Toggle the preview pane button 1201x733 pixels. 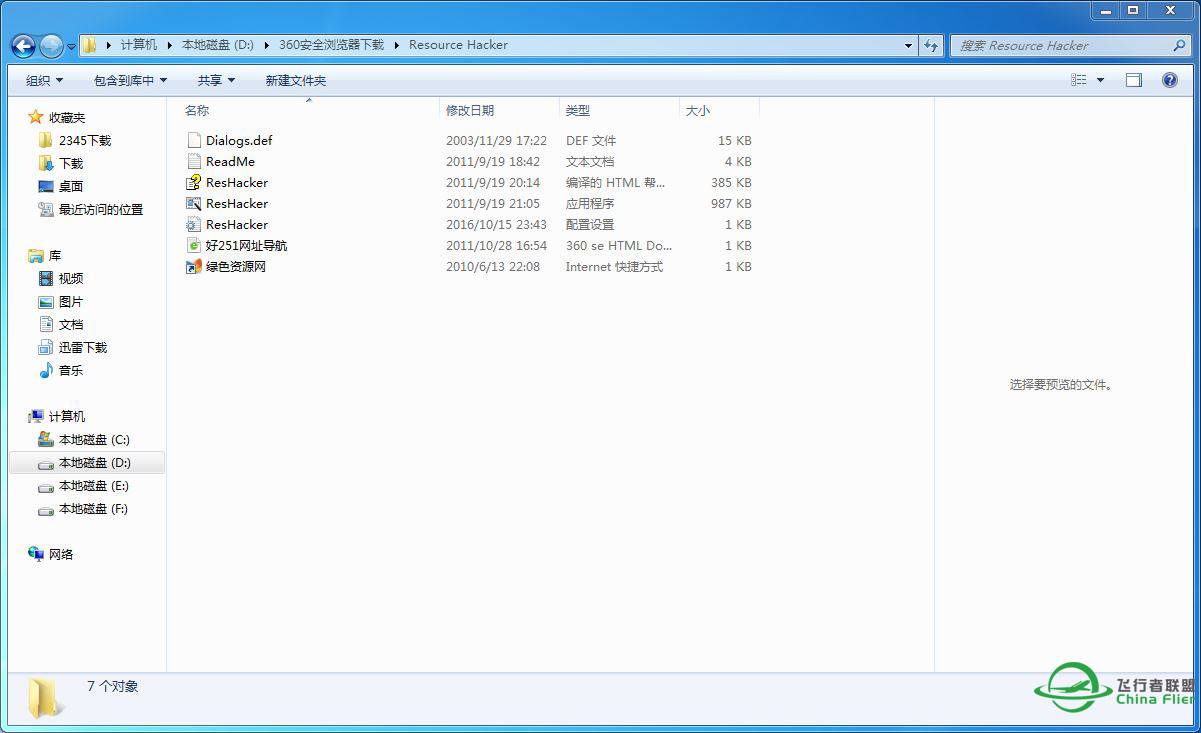pos(1133,80)
